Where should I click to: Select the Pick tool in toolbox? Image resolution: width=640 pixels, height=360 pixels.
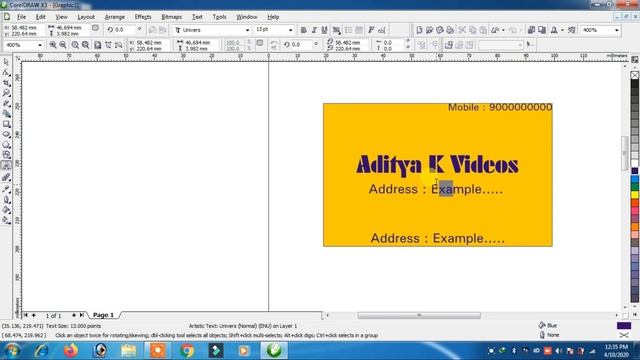[6, 62]
